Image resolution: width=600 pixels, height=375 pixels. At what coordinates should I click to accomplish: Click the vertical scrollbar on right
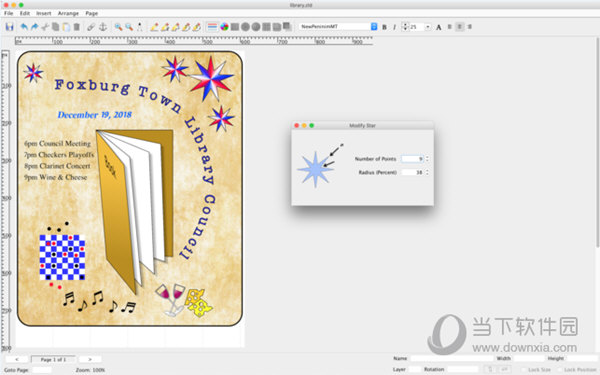[x=597, y=142]
